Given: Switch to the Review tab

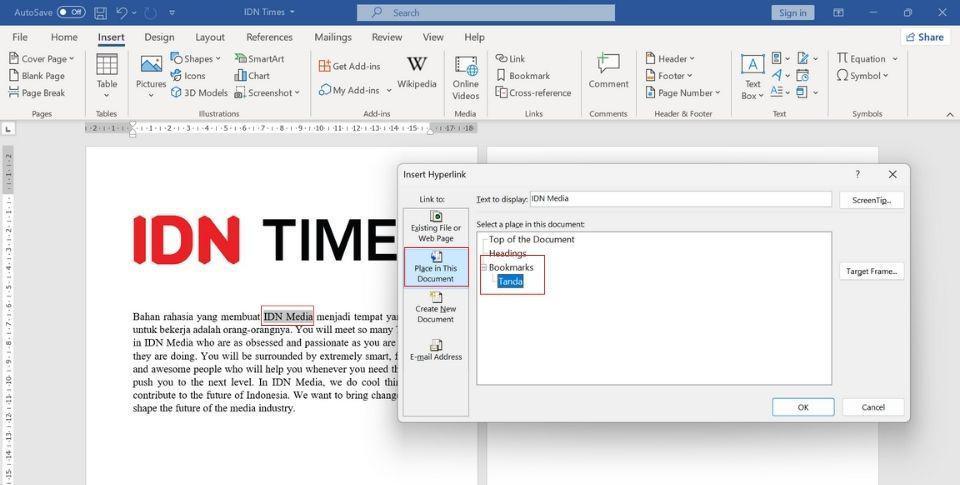Looking at the screenshot, I should pyautogui.click(x=387, y=37).
